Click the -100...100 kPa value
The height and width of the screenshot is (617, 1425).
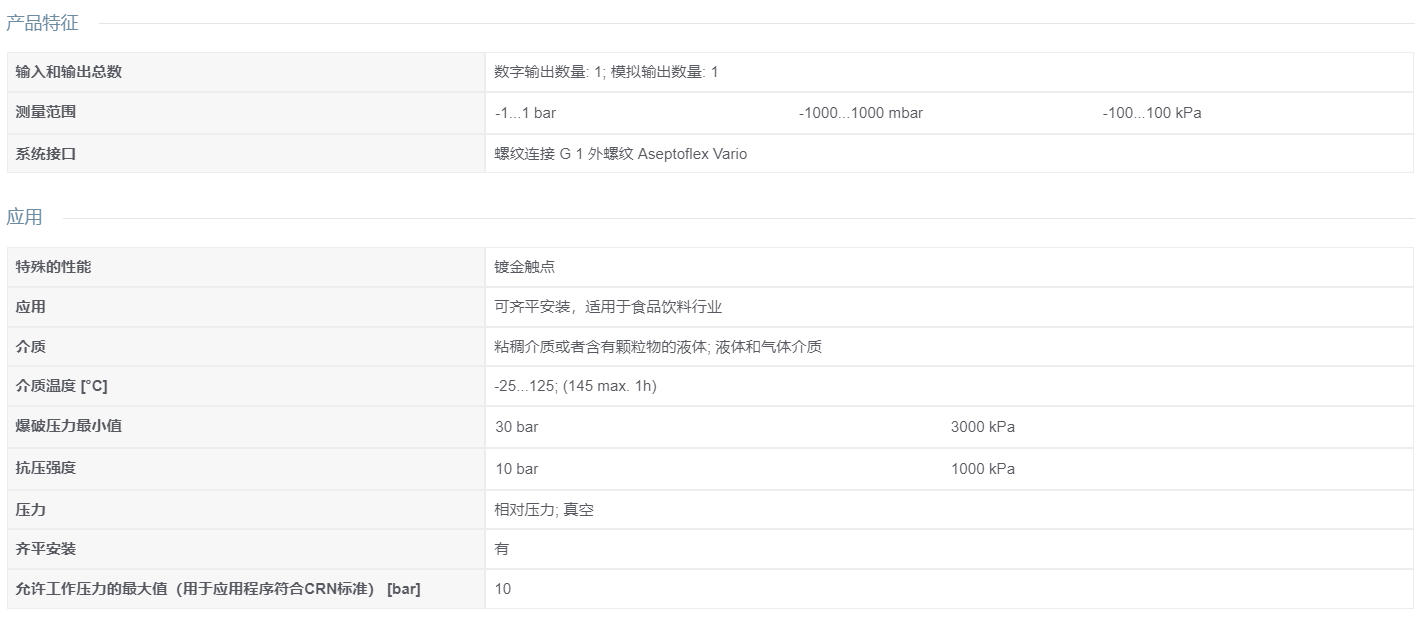[1152, 113]
